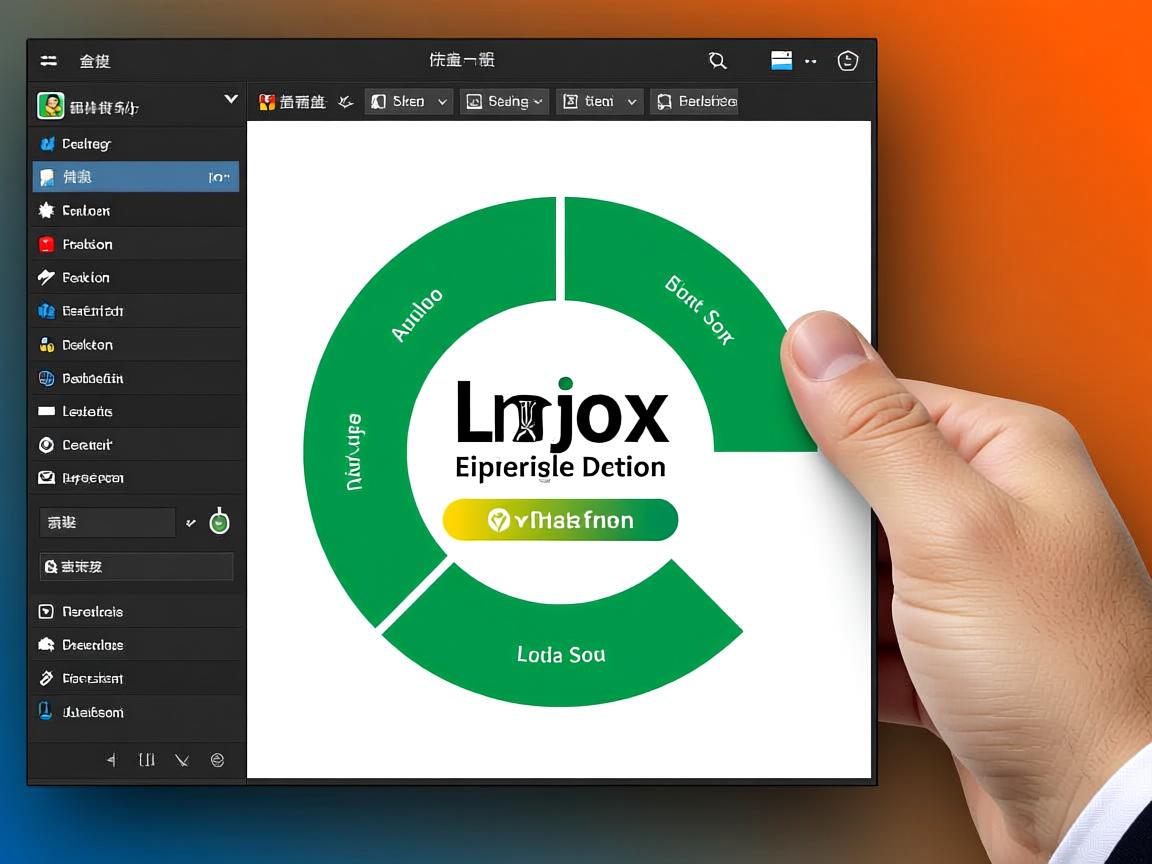Viewport: 1152px width, 864px height.
Task: Click the clock icon at top right
Action: coord(847,60)
